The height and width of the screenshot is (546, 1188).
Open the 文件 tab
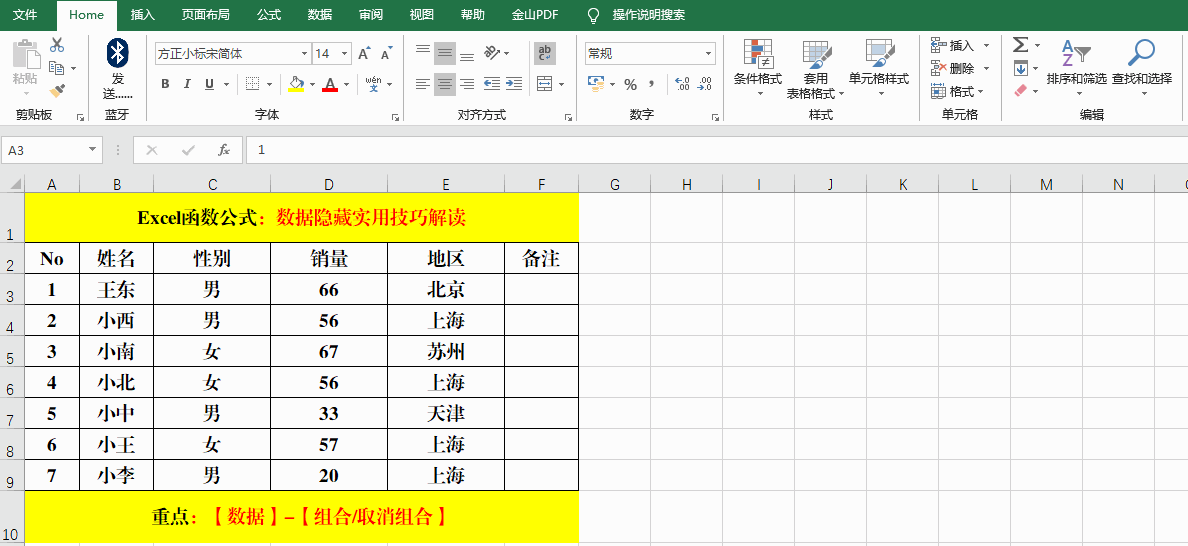tap(26, 15)
